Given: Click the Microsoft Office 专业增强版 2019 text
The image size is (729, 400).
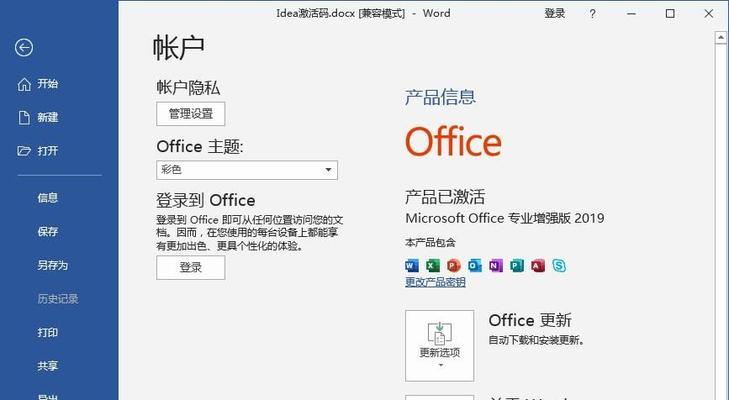Looking at the screenshot, I should click(505, 218).
